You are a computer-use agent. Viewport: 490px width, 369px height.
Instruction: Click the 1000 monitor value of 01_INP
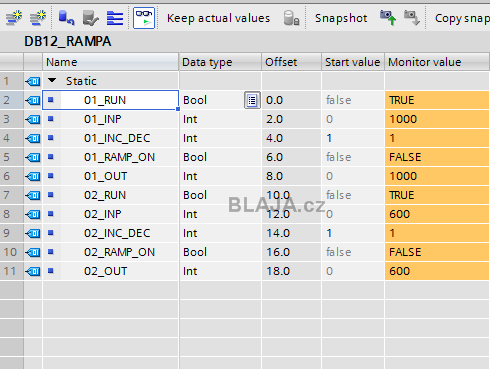(x=437, y=119)
